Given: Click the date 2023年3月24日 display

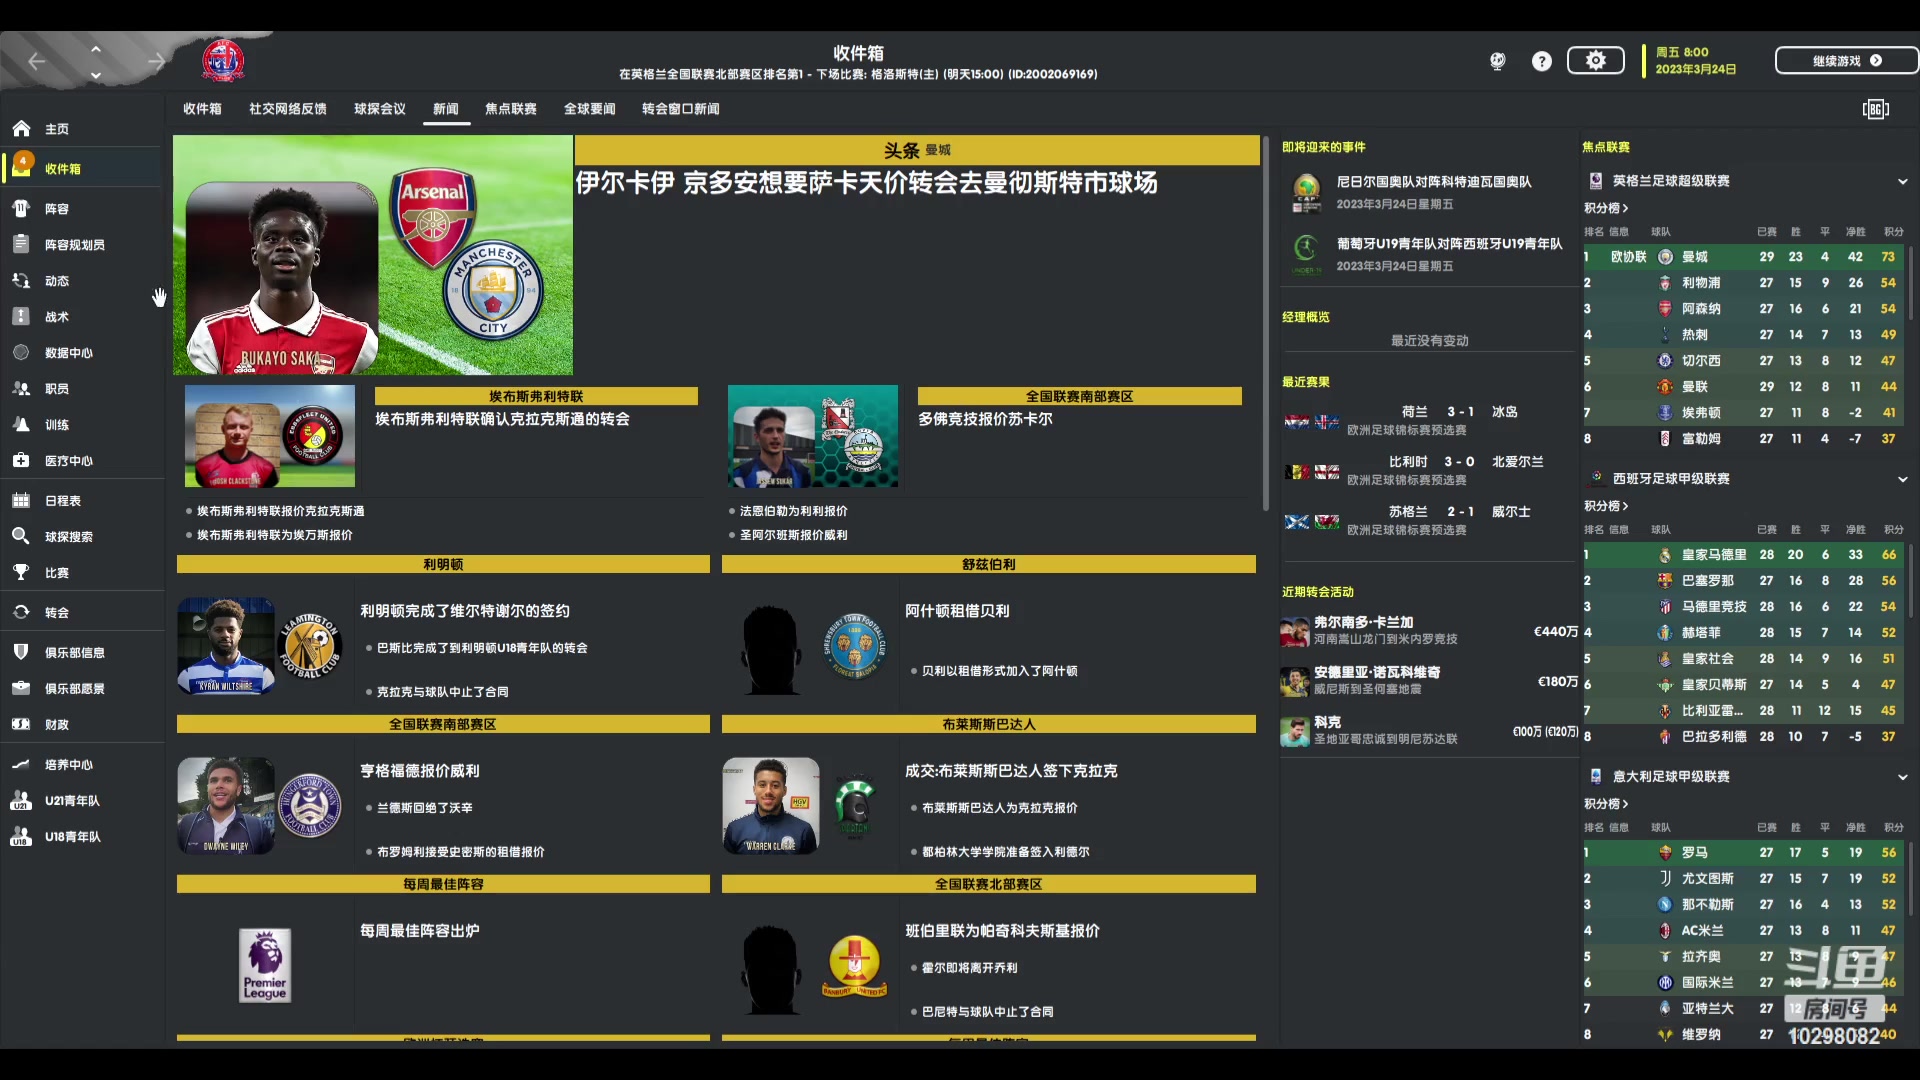Looking at the screenshot, I should (1696, 70).
